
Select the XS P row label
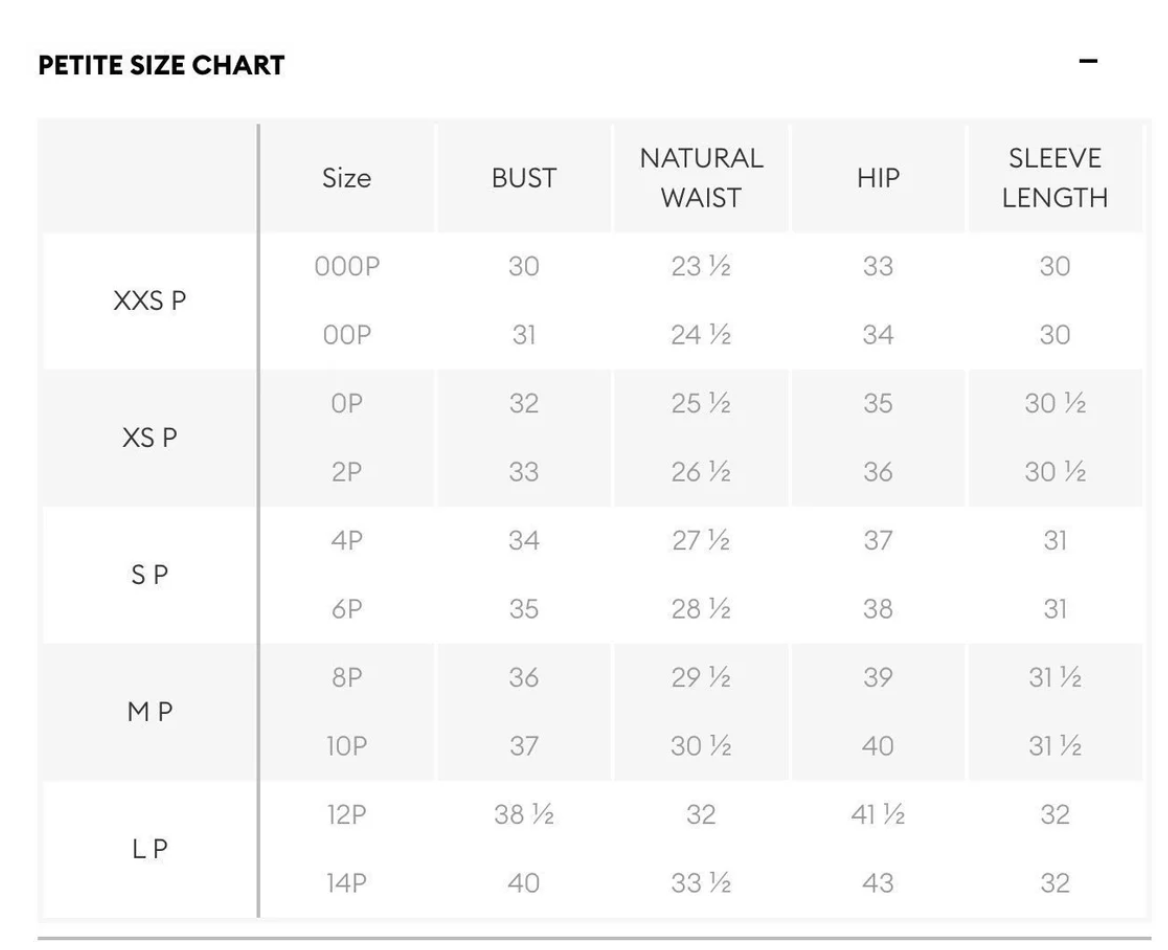pyautogui.click(x=150, y=437)
